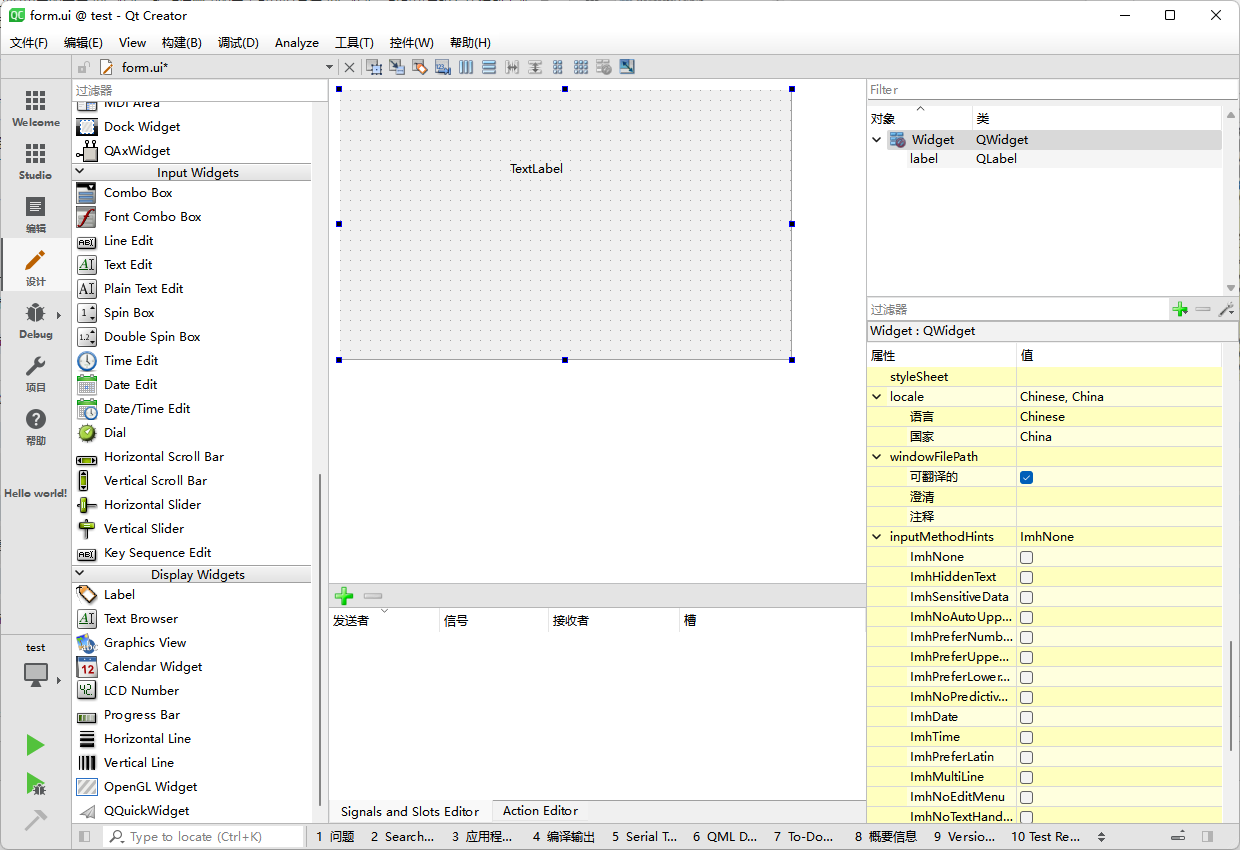Select the Edit Tab Order tool
The height and width of the screenshot is (850, 1240).
[443, 67]
